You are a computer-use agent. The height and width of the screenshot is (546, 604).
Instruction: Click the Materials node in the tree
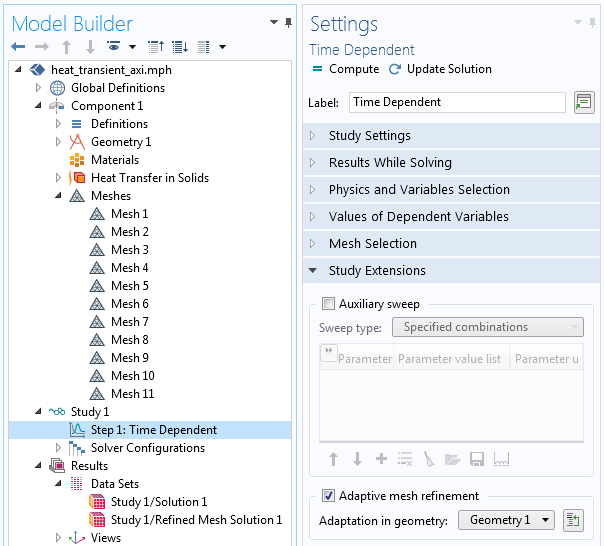click(x=114, y=160)
